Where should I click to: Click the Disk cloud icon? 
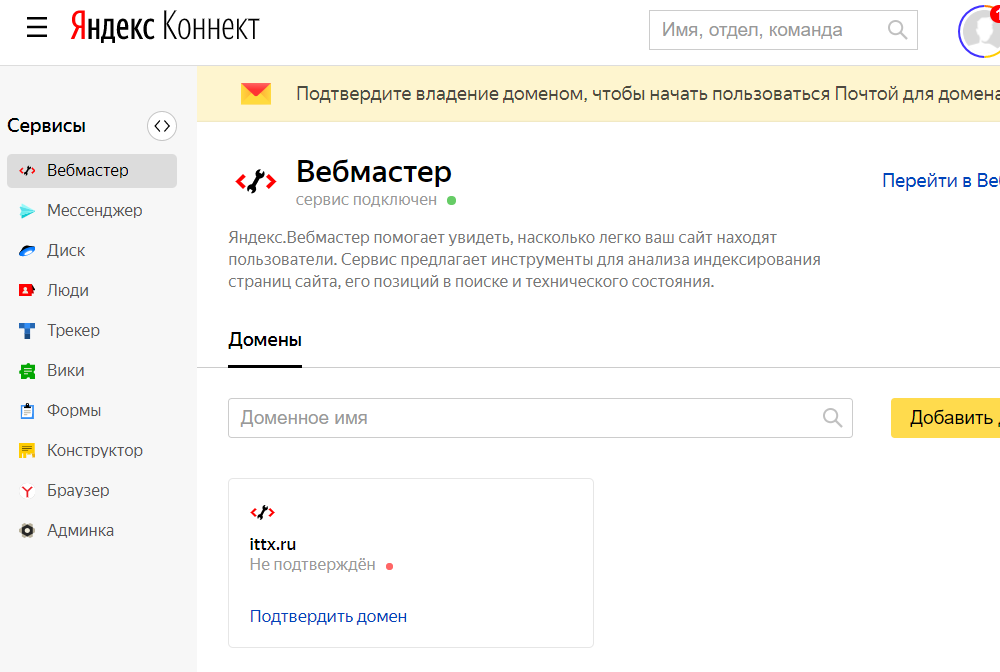point(28,251)
